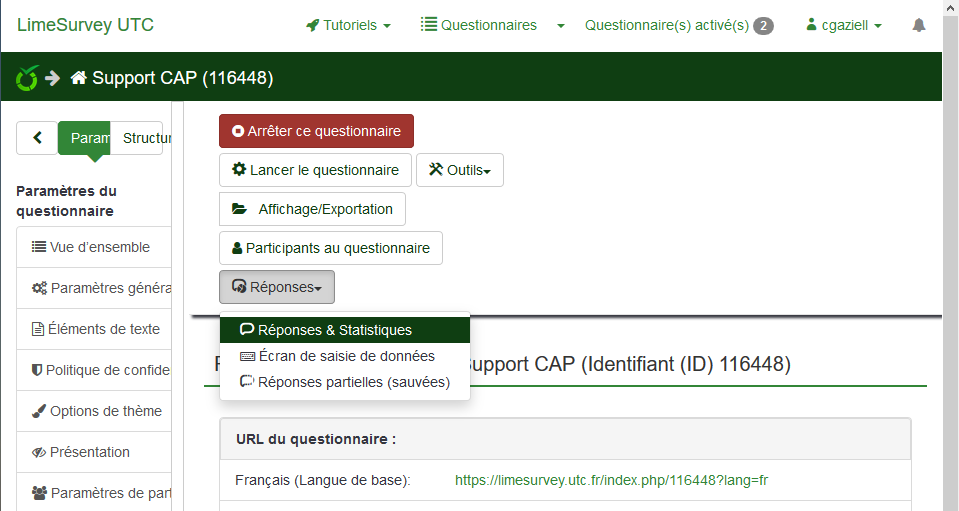Expand the caret next to Questionnaires
This screenshot has width=959, height=511.
click(561, 25)
